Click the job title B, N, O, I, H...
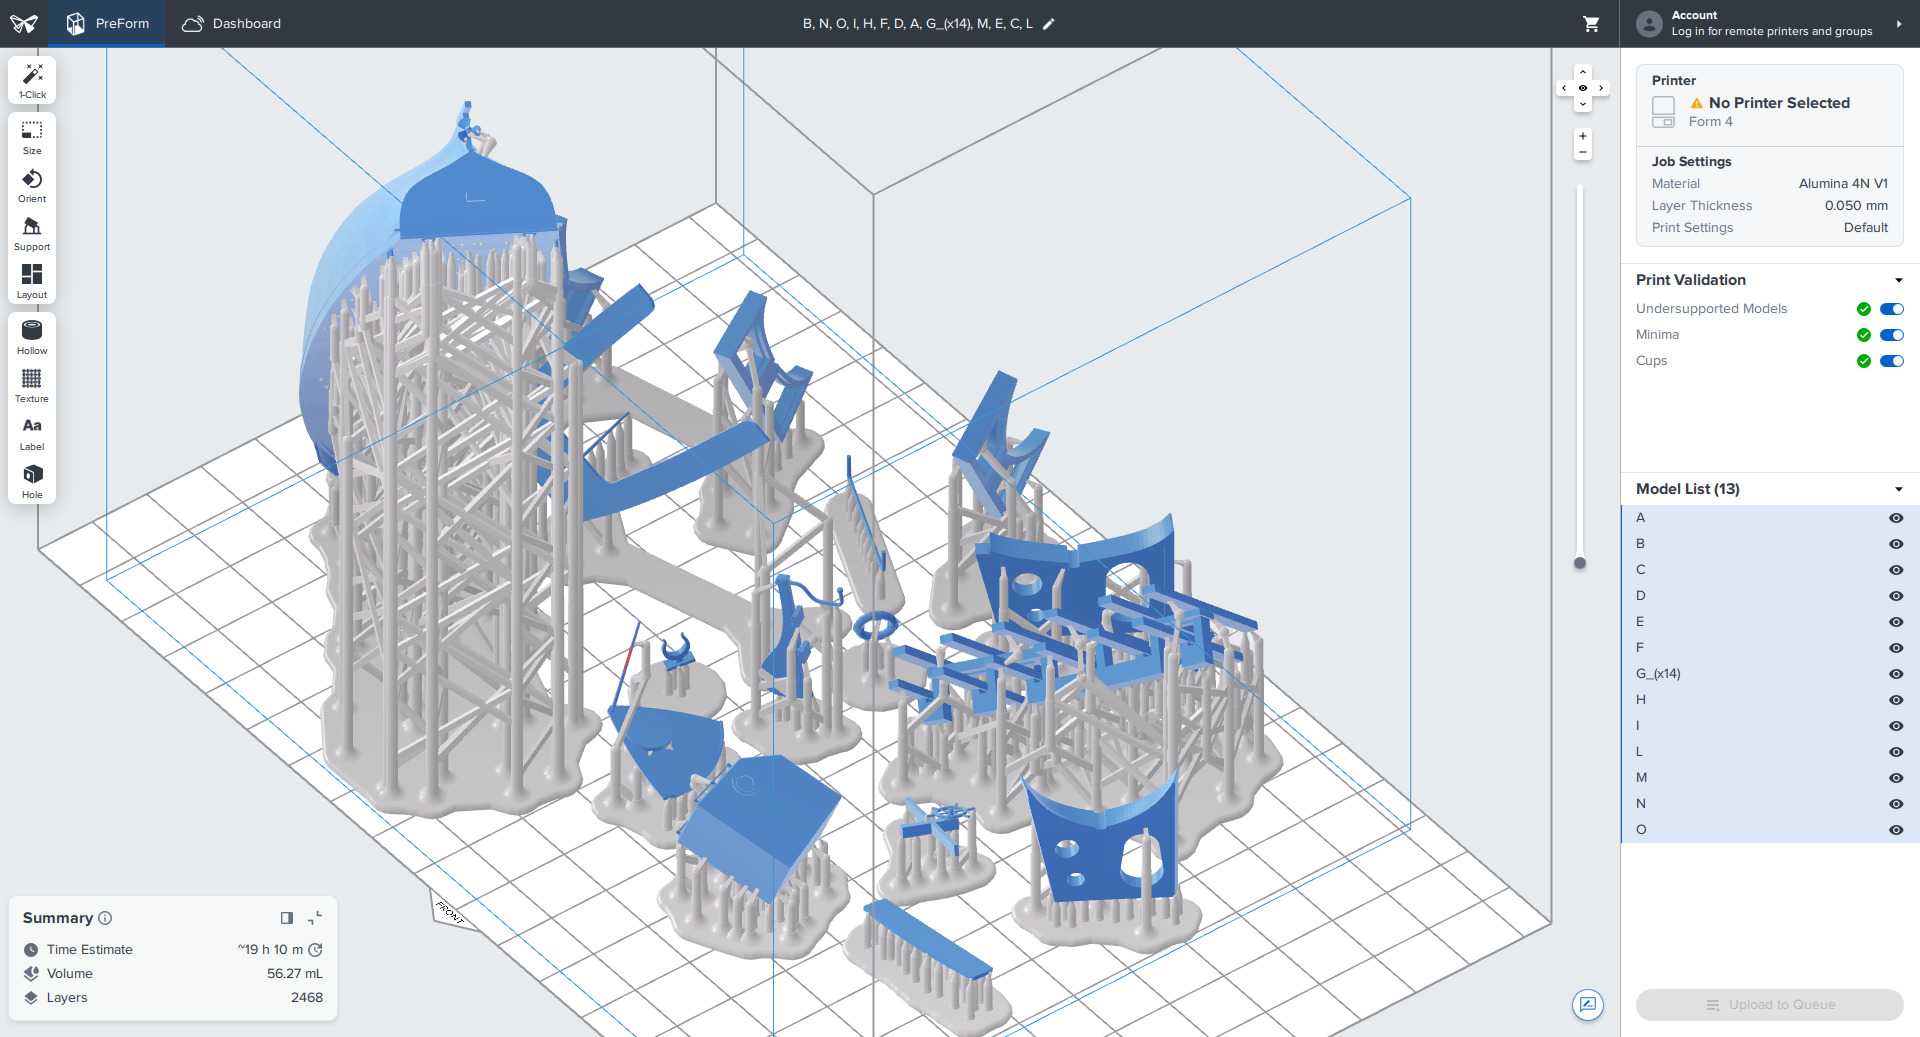 tap(918, 24)
